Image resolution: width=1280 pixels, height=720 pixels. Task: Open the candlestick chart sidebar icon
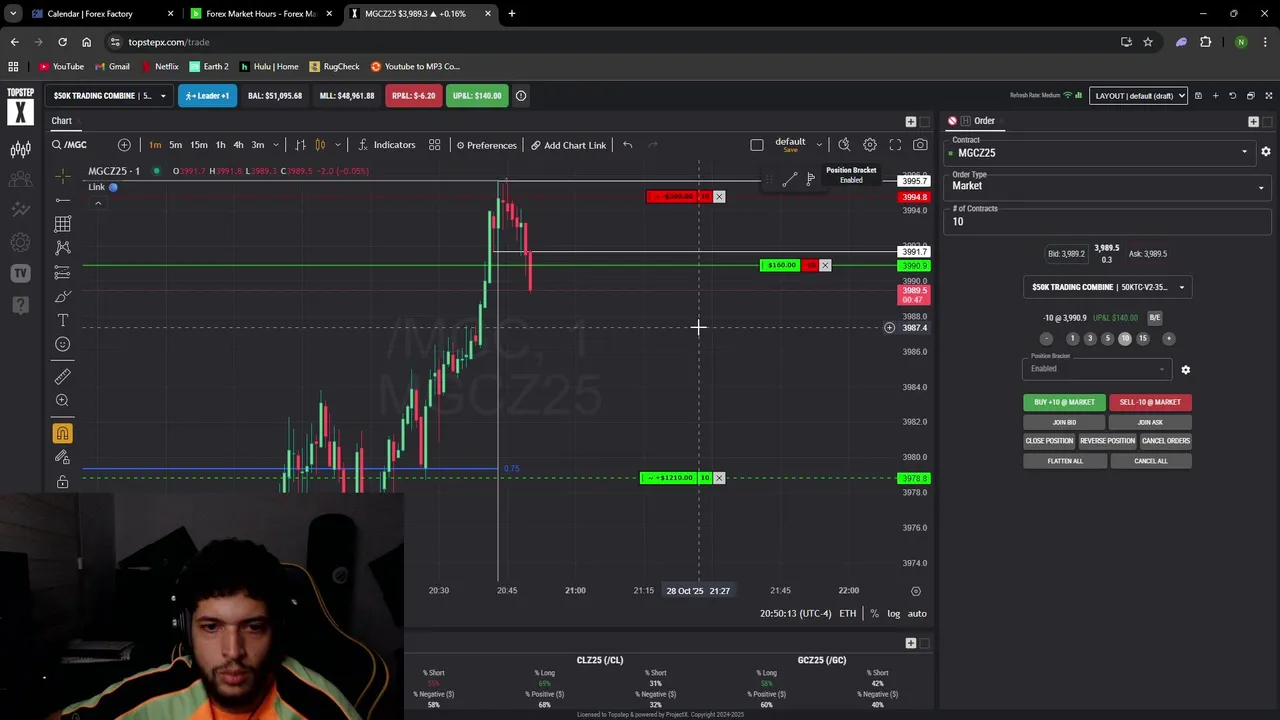tap(20, 150)
